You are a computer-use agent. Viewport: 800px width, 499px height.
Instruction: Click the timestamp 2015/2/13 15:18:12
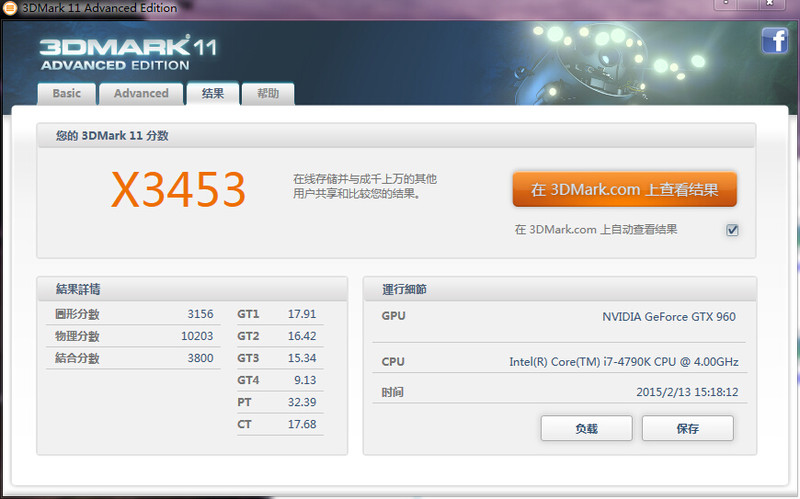click(x=687, y=392)
